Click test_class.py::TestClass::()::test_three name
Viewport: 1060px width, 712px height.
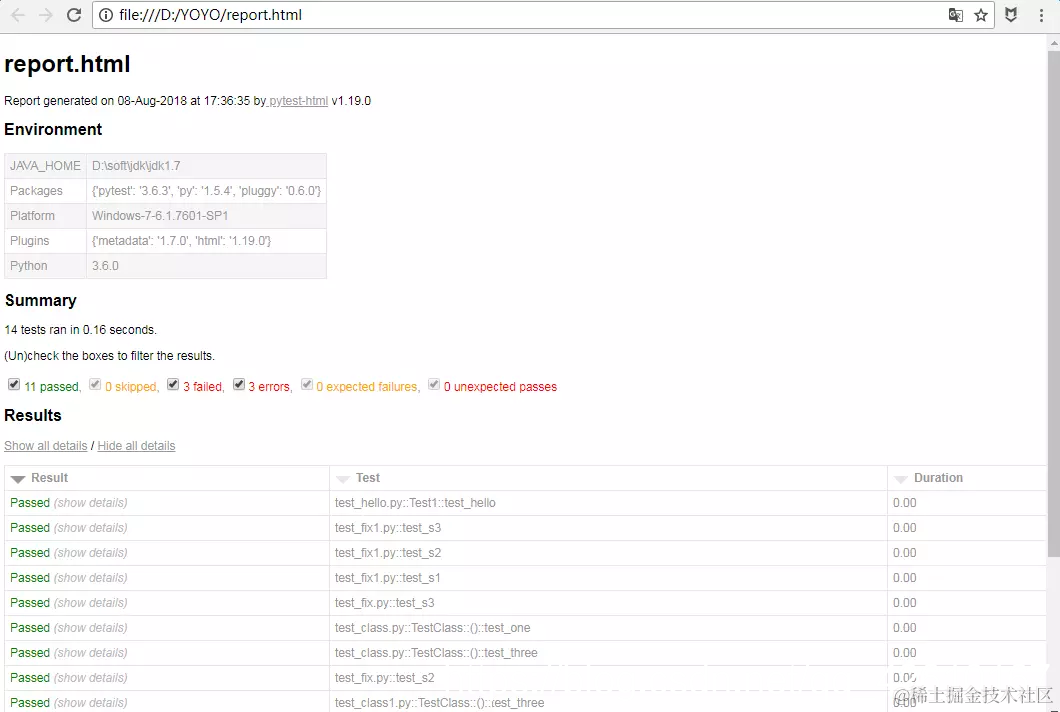click(x=436, y=653)
